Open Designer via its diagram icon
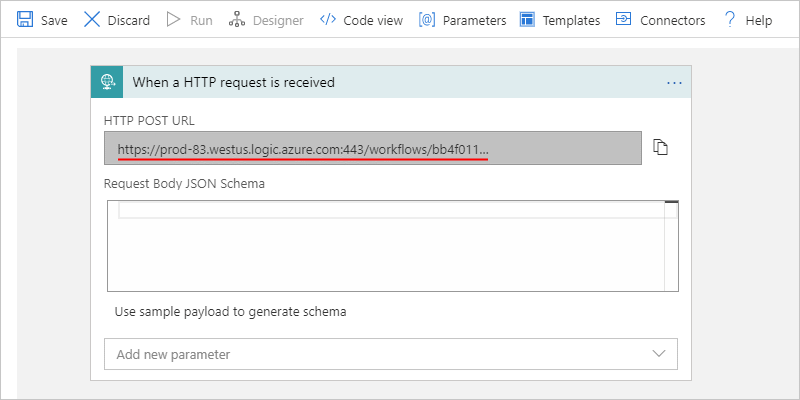The height and width of the screenshot is (400, 800). pyautogui.click(x=237, y=20)
